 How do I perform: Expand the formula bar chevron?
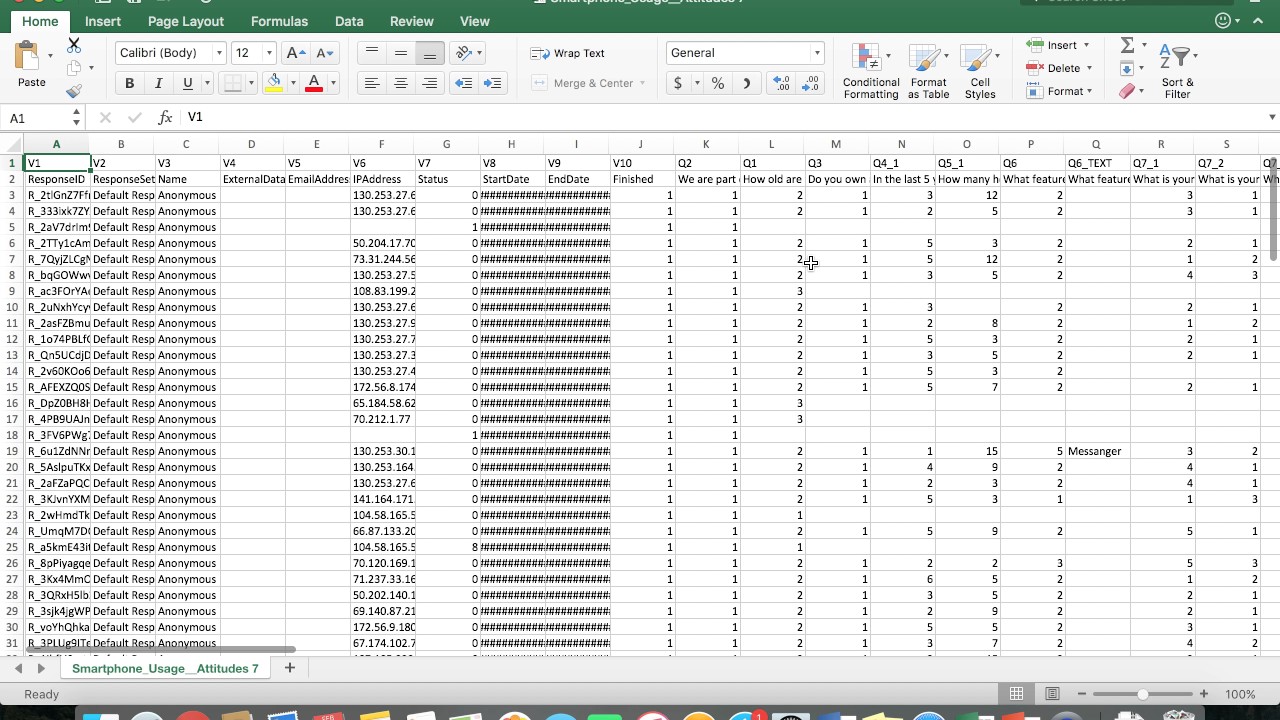click(x=1272, y=117)
